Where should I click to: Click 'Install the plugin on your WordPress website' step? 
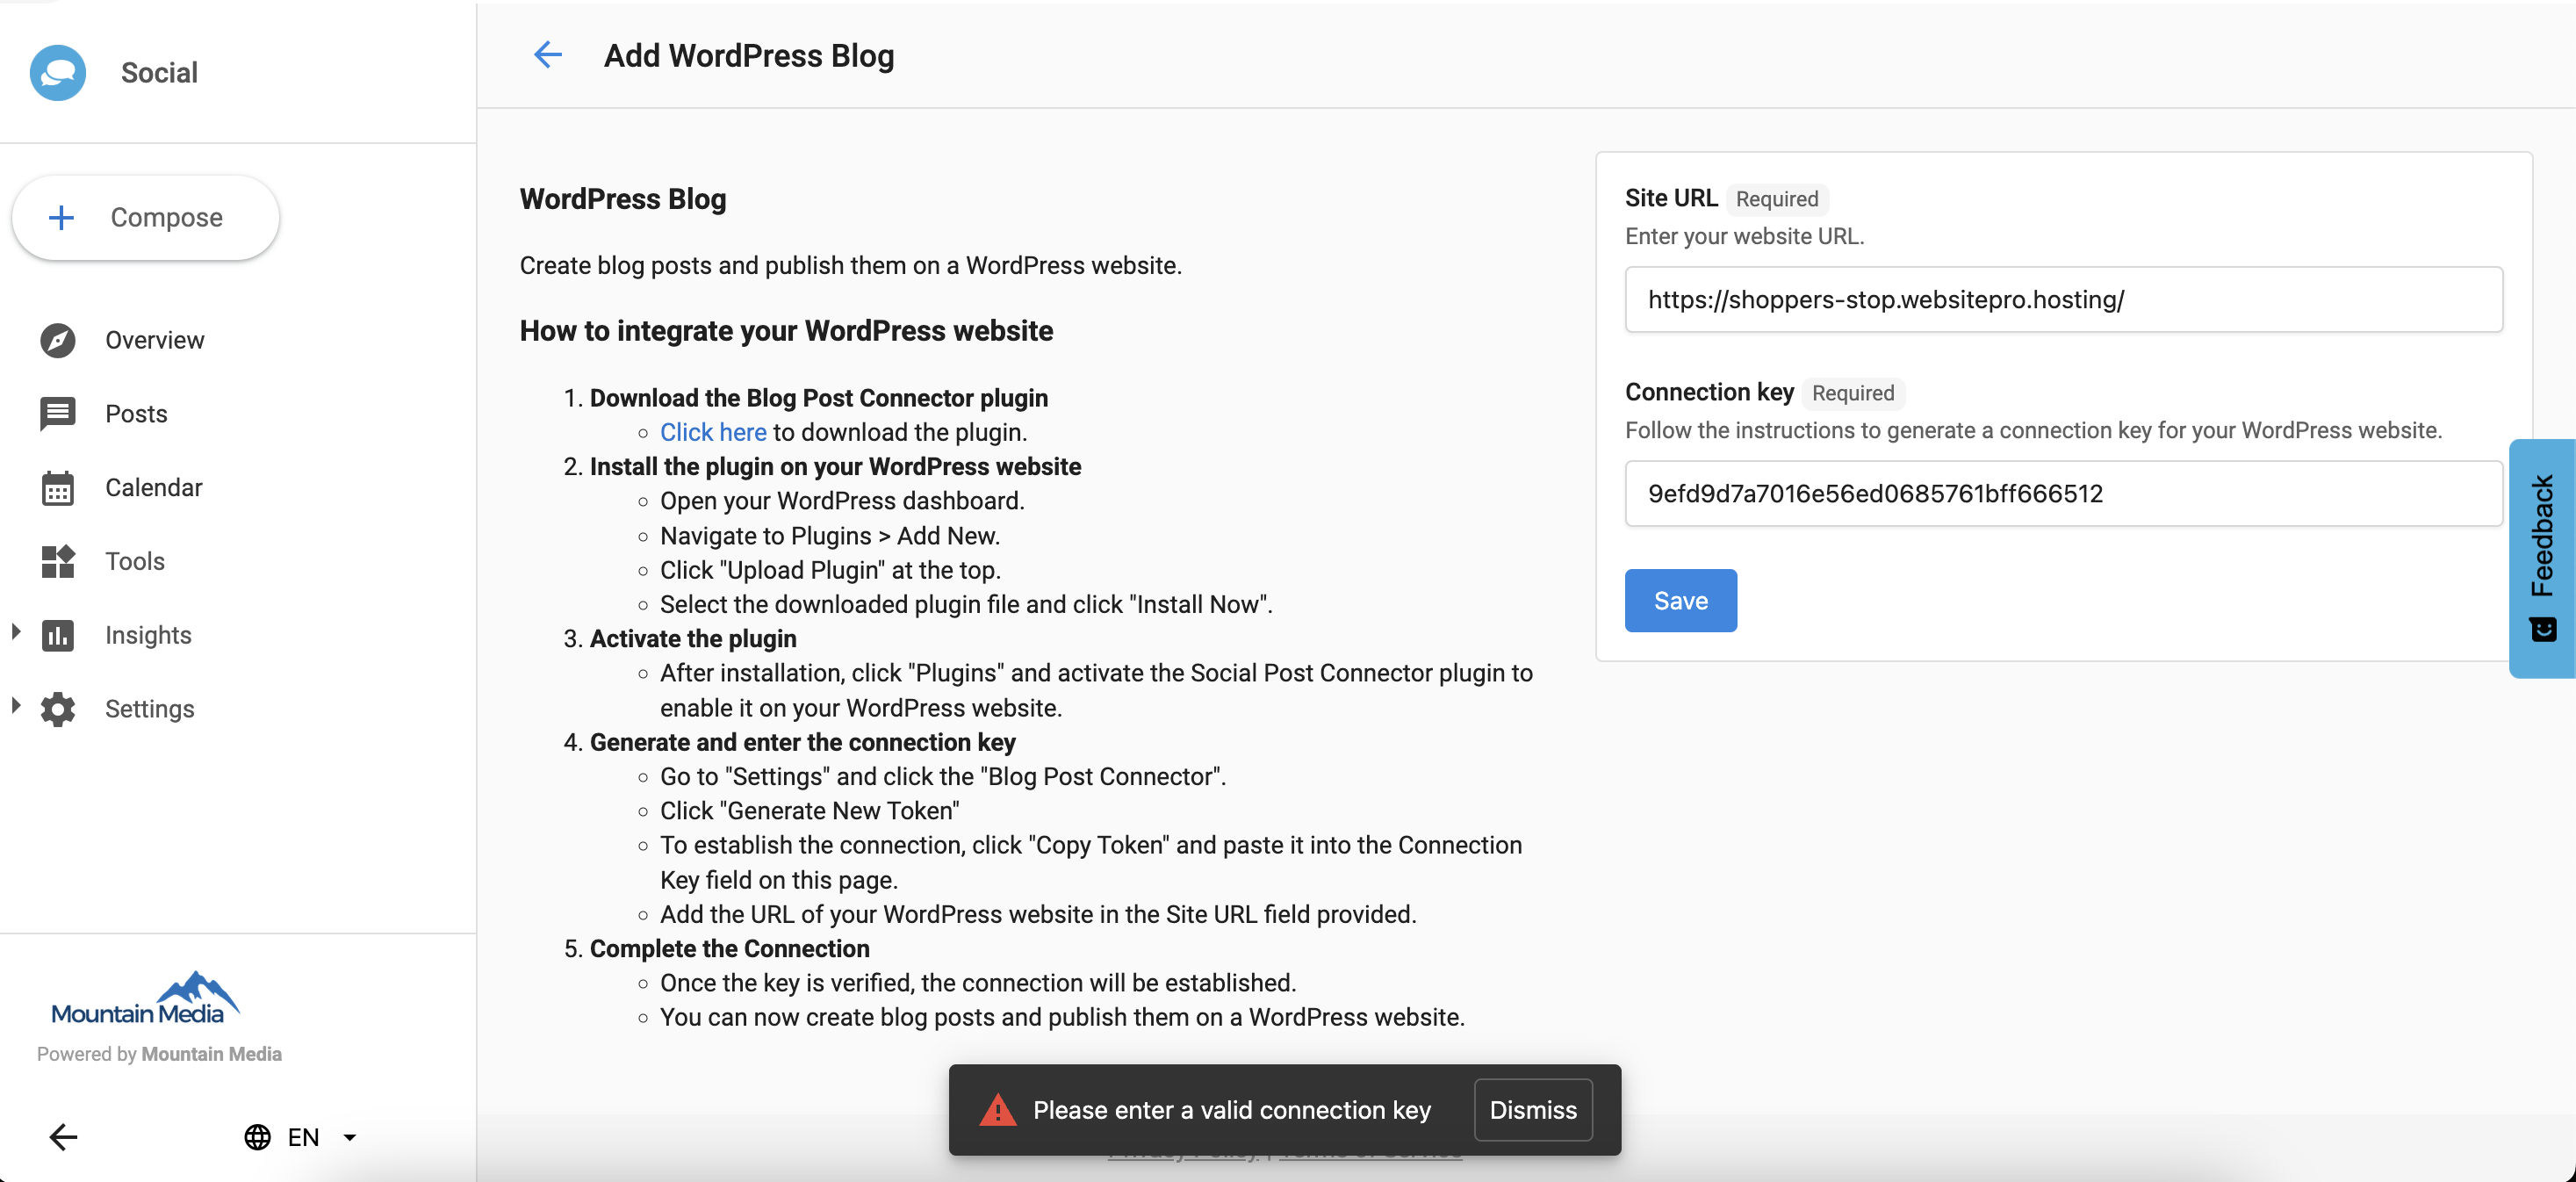tap(835, 467)
